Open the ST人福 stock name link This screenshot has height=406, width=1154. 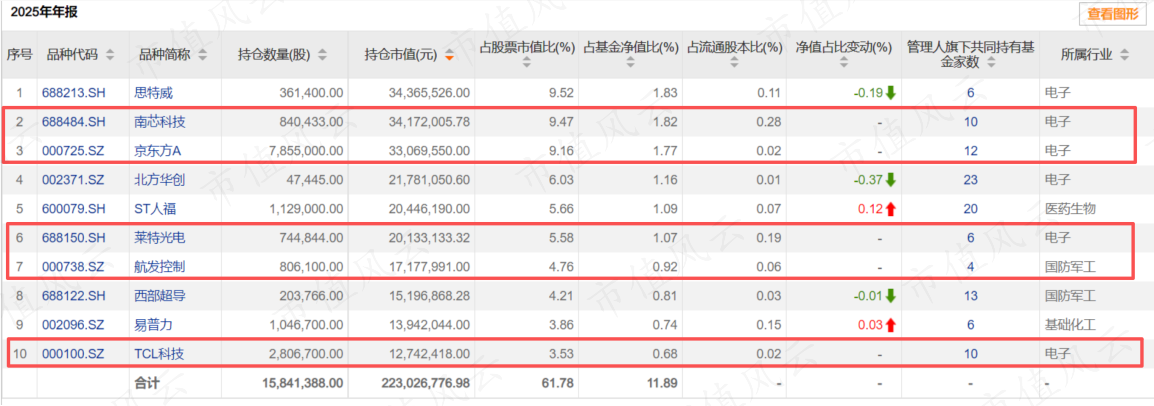click(155, 208)
